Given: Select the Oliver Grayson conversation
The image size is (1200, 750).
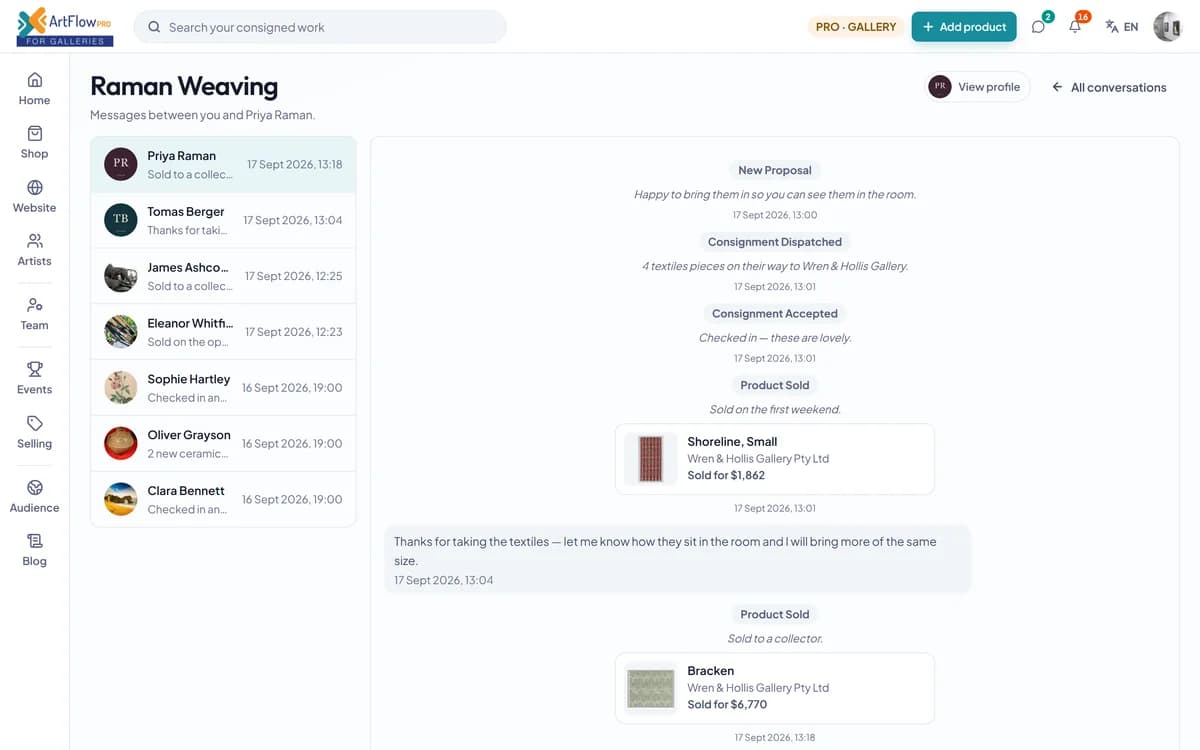Looking at the screenshot, I should point(223,444).
